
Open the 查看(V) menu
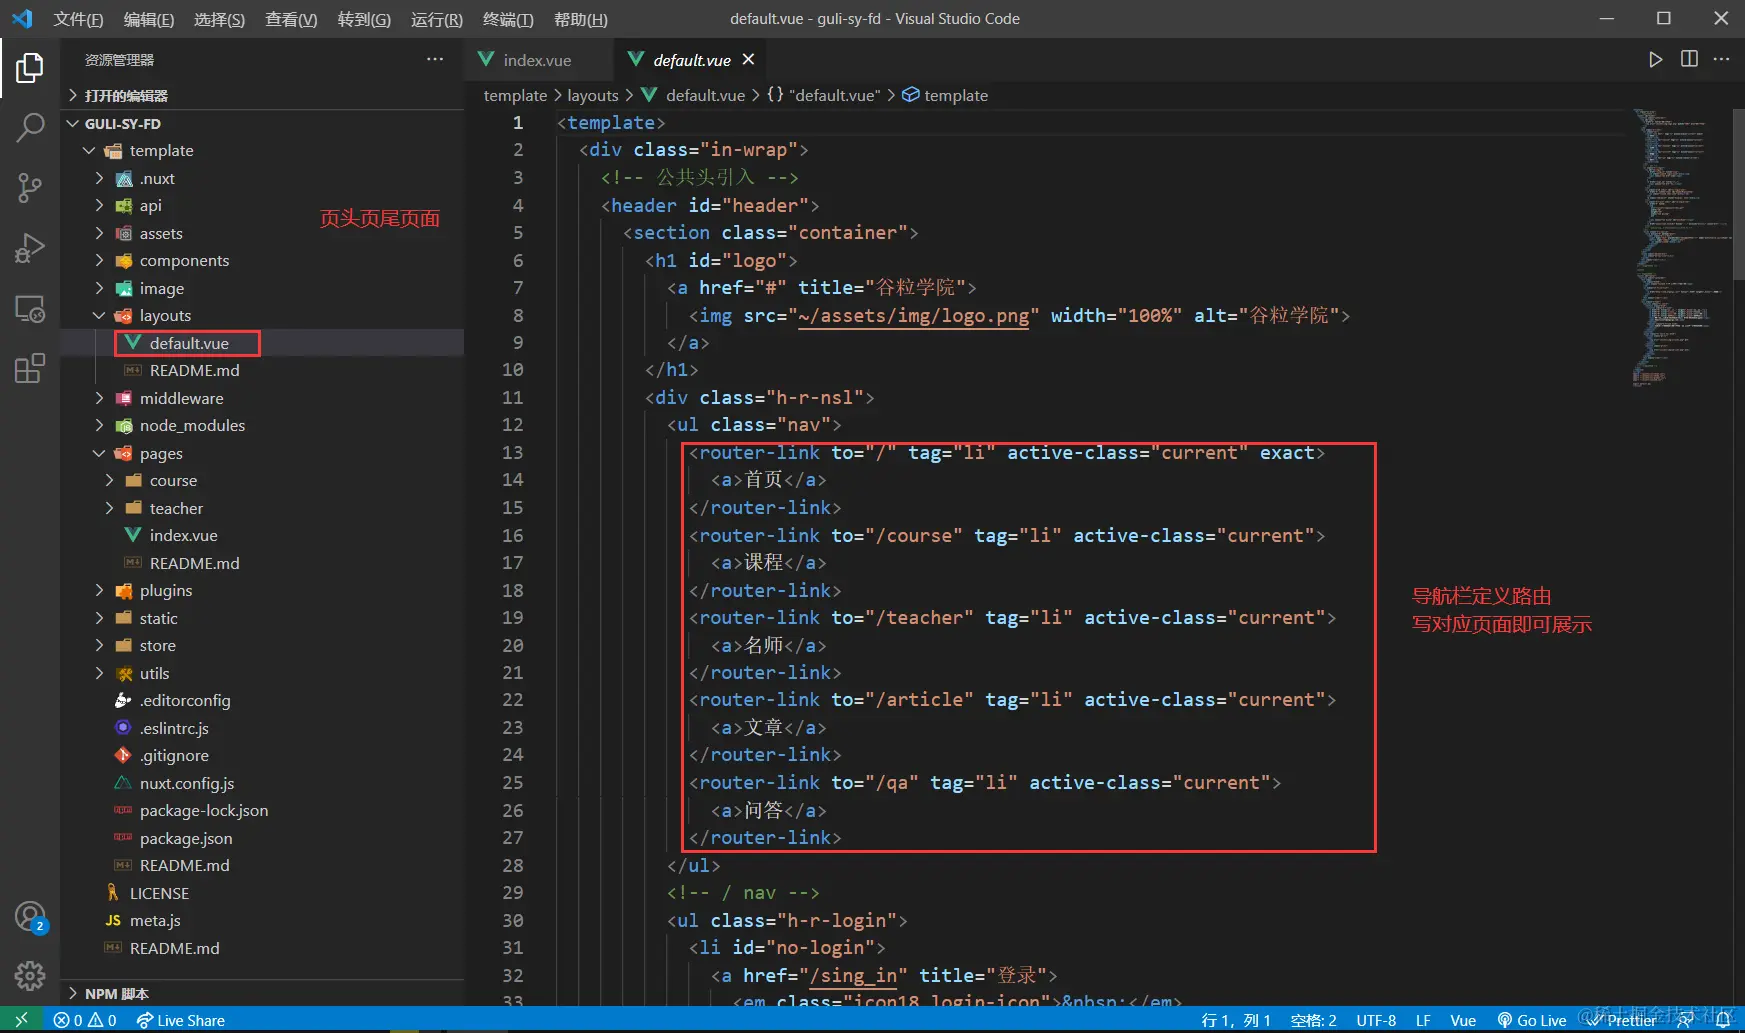point(291,19)
